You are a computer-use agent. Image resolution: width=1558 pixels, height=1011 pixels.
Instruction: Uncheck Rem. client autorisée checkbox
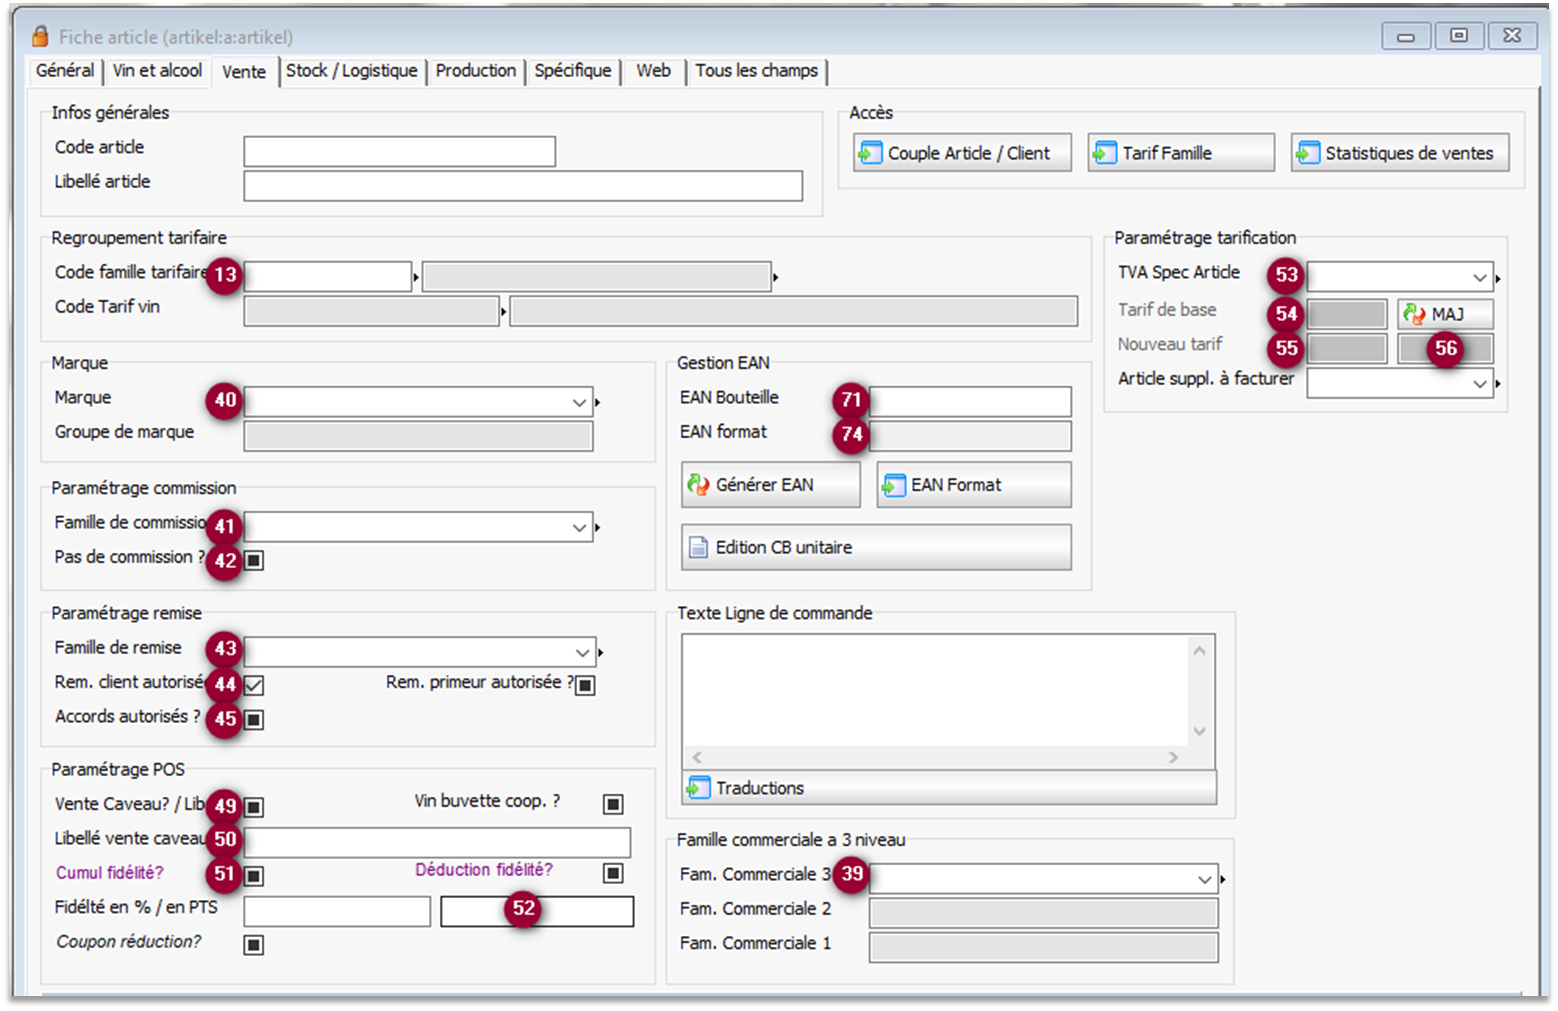[x=254, y=685]
